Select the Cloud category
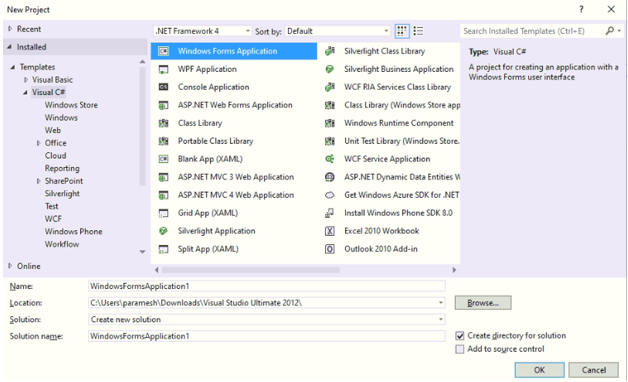This screenshot has height=382, width=628. coord(56,155)
